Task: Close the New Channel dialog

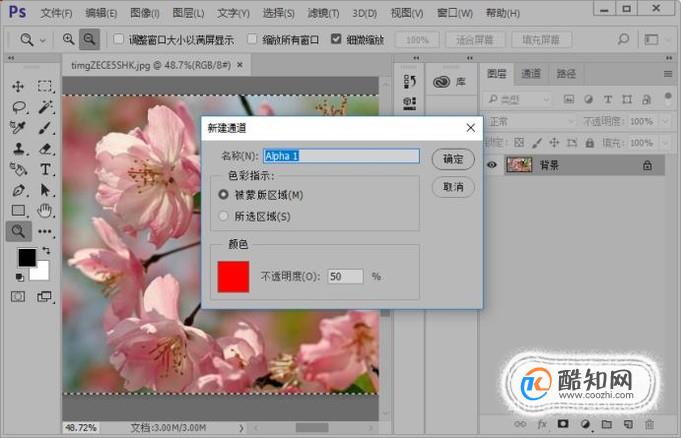Action: pyautogui.click(x=470, y=128)
